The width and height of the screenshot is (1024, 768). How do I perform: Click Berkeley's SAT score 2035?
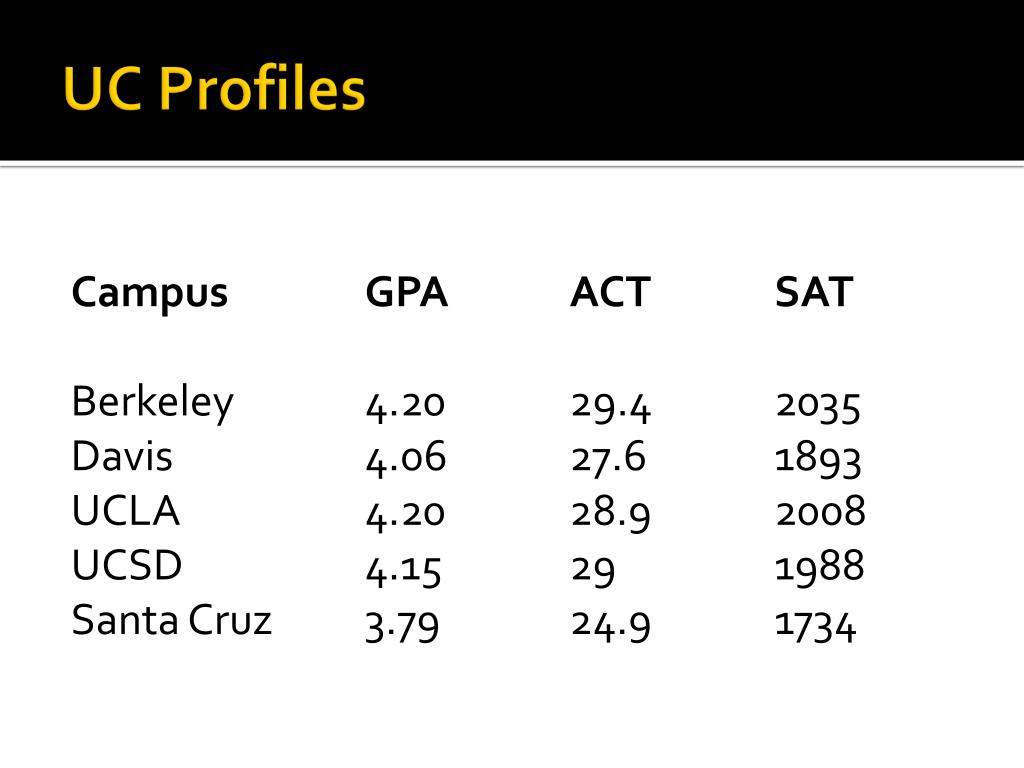tap(818, 406)
